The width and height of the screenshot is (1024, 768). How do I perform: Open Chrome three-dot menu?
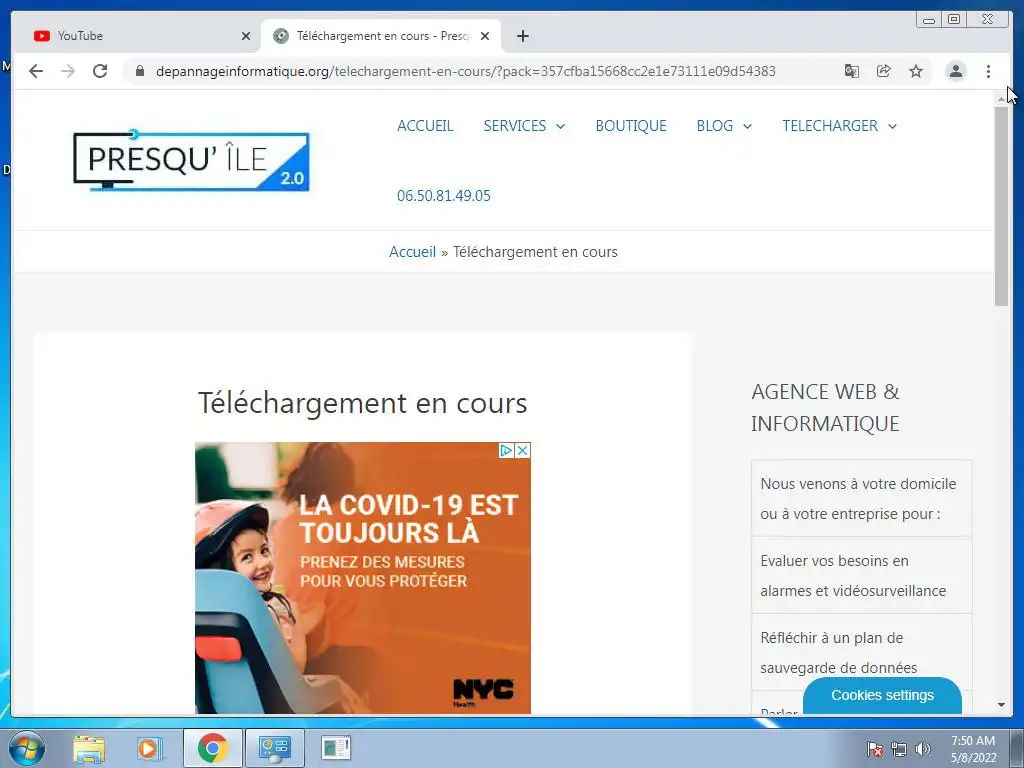pos(988,71)
